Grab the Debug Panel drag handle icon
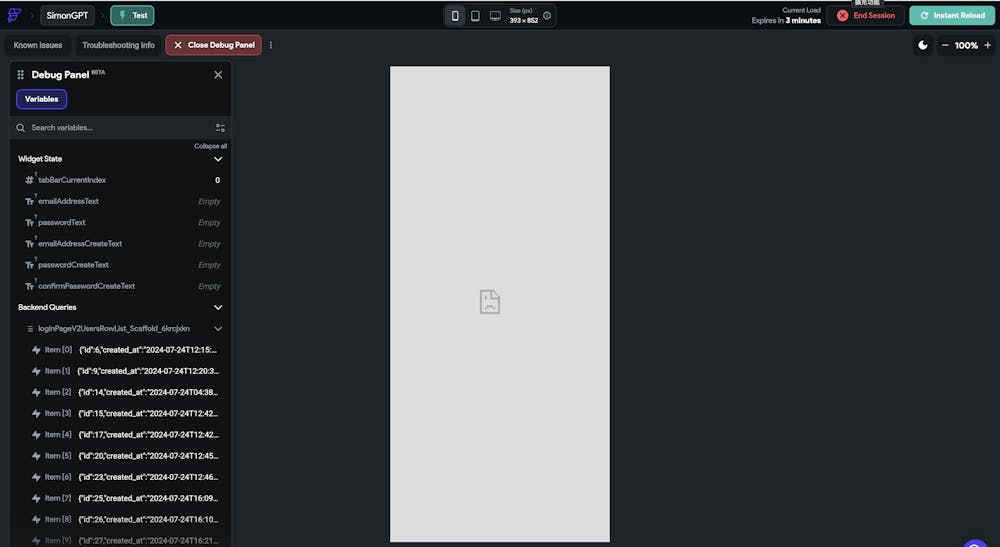 coord(20,75)
